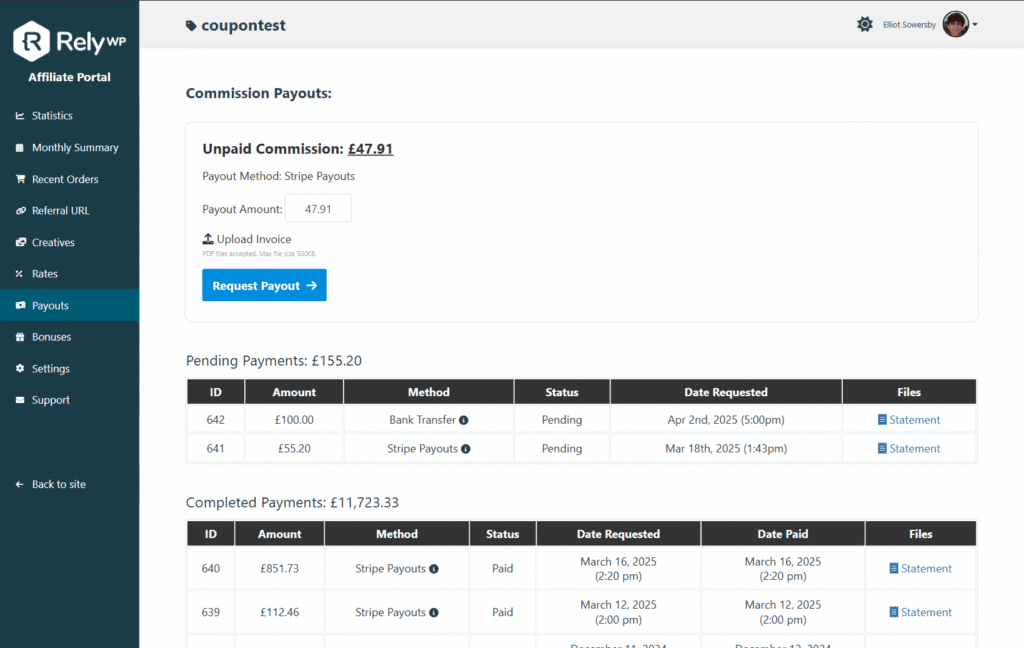The width and height of the screenshot is (1024, 648).
Task: Click the statement document icon for payment 639
Action: pos(894,612)
